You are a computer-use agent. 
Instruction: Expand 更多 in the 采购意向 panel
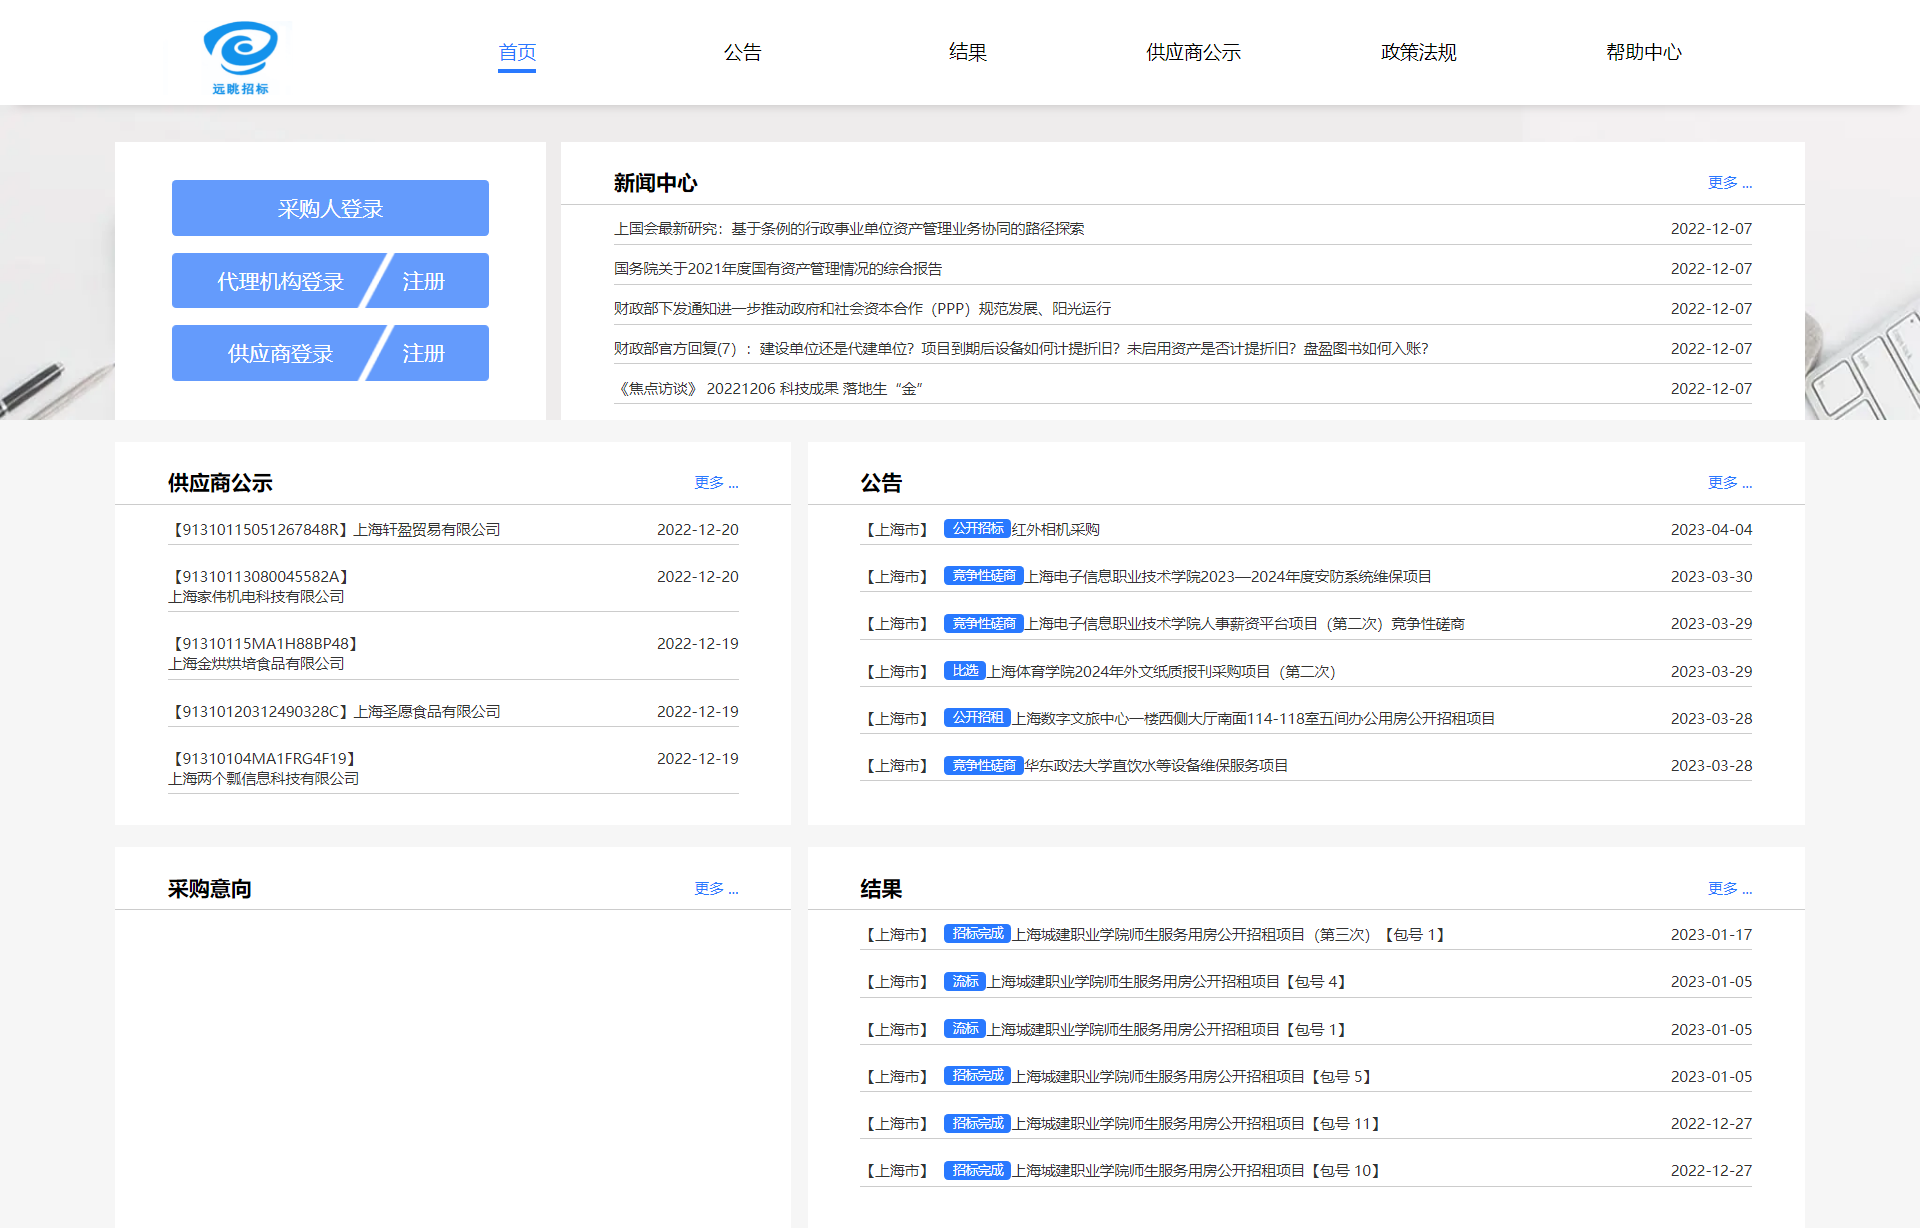(x=716, y=889)
